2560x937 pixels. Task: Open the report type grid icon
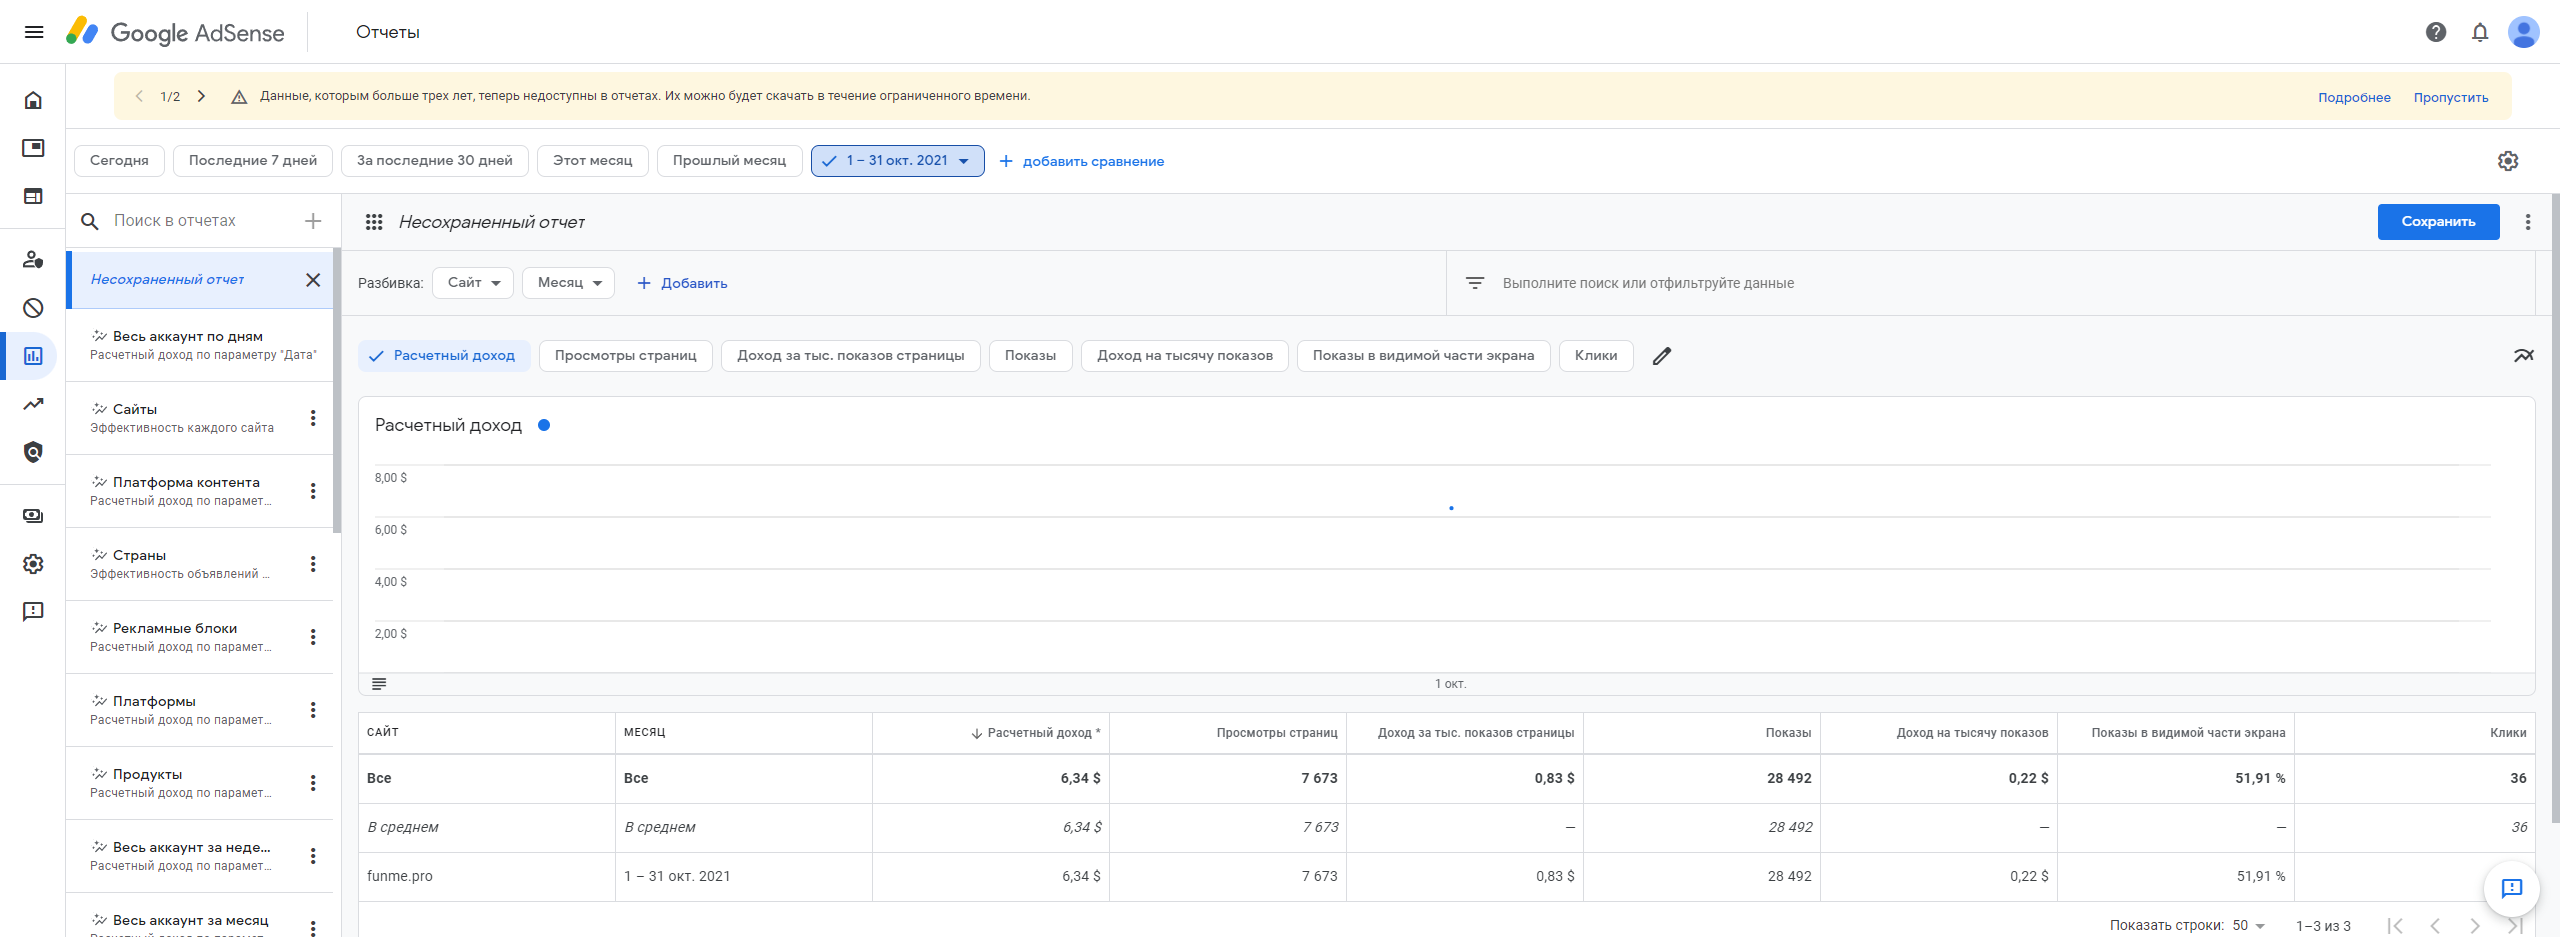(374, 222)
